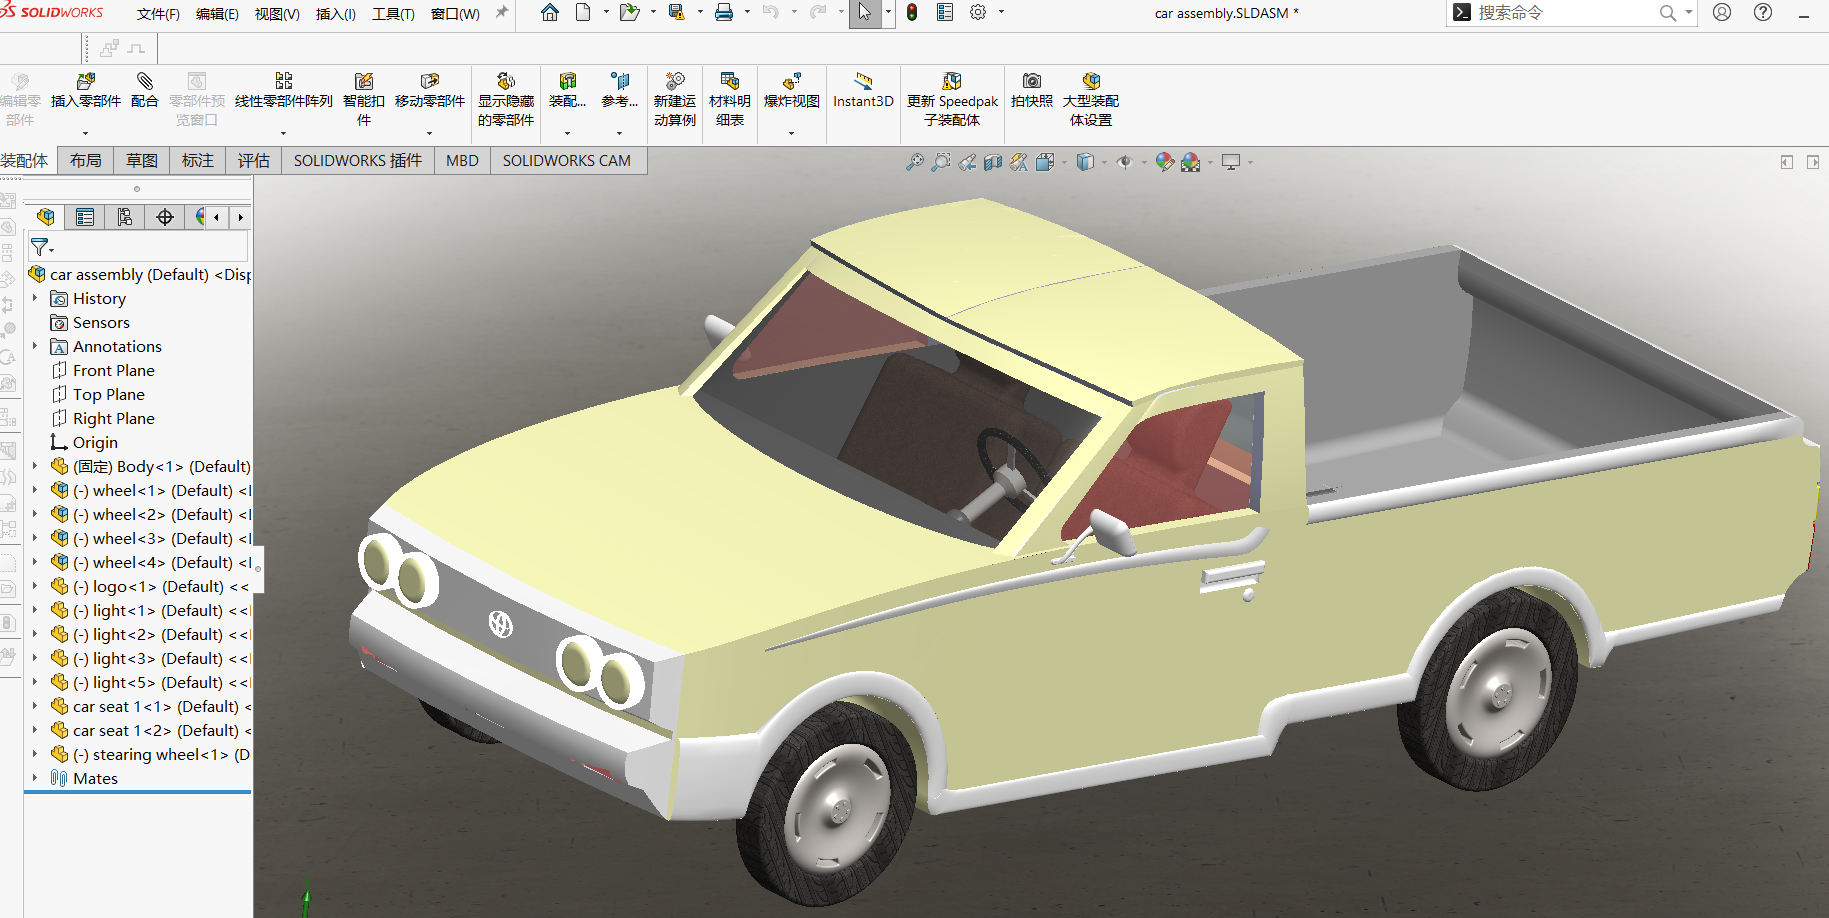Toggle the menu bar pin
Viewport: 1829px width, 918px height.
click(x=502, y=13)
